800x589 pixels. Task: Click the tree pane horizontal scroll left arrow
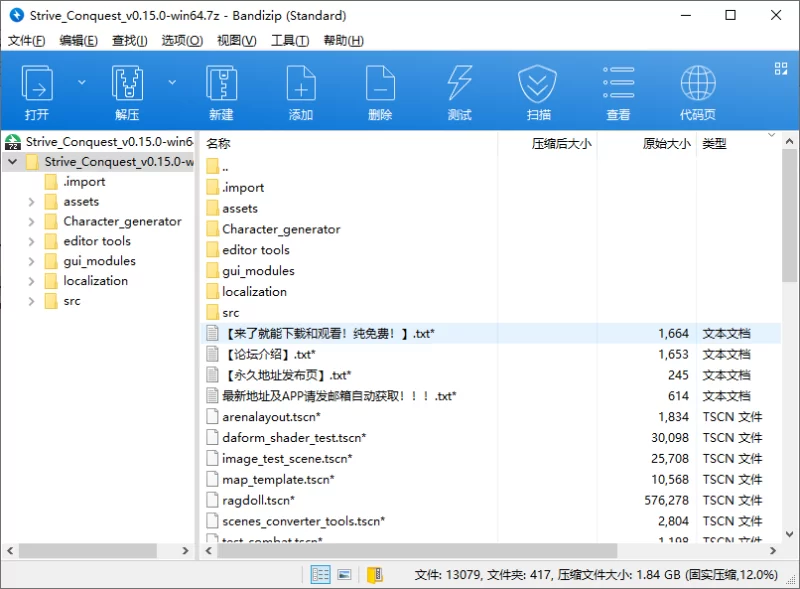[x=10, y=551]
